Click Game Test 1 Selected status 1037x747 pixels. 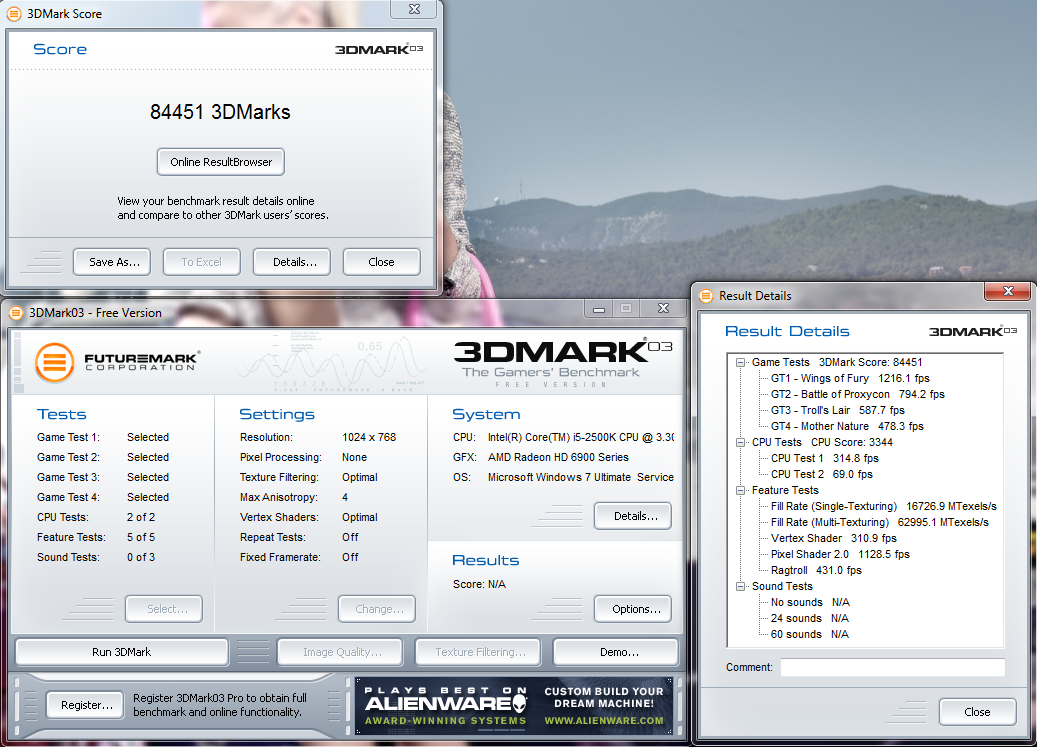pyautogui.click(x=148, y=437)
